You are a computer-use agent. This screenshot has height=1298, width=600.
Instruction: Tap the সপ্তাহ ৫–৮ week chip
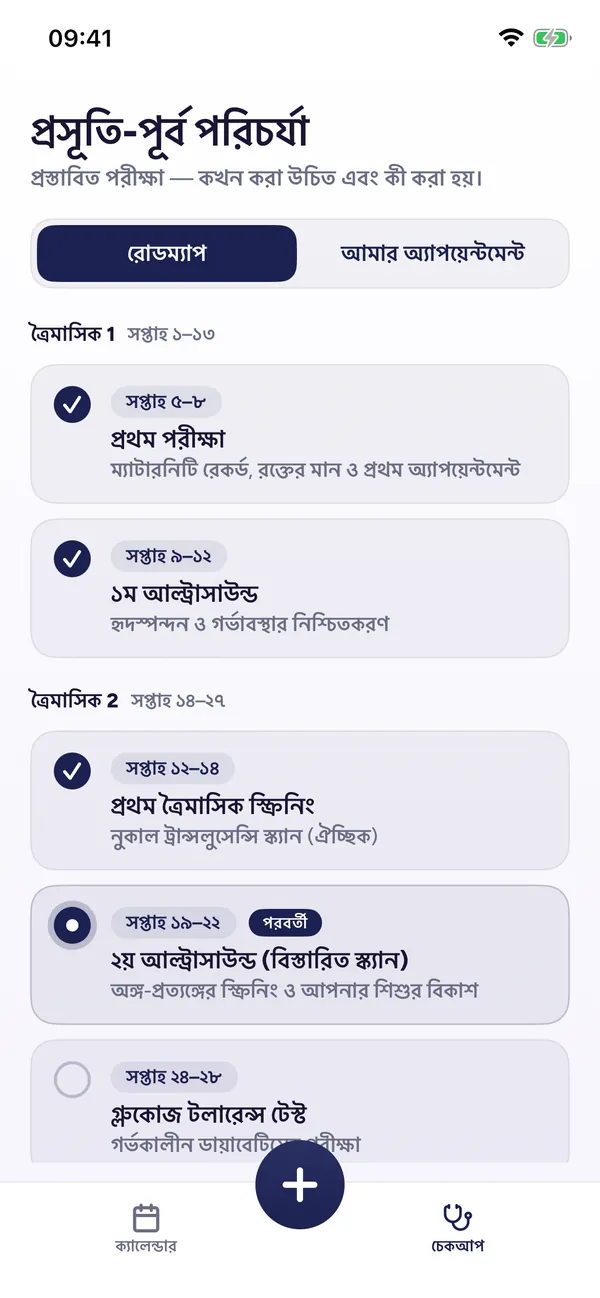pyautogui.click(x=166, y=402)
